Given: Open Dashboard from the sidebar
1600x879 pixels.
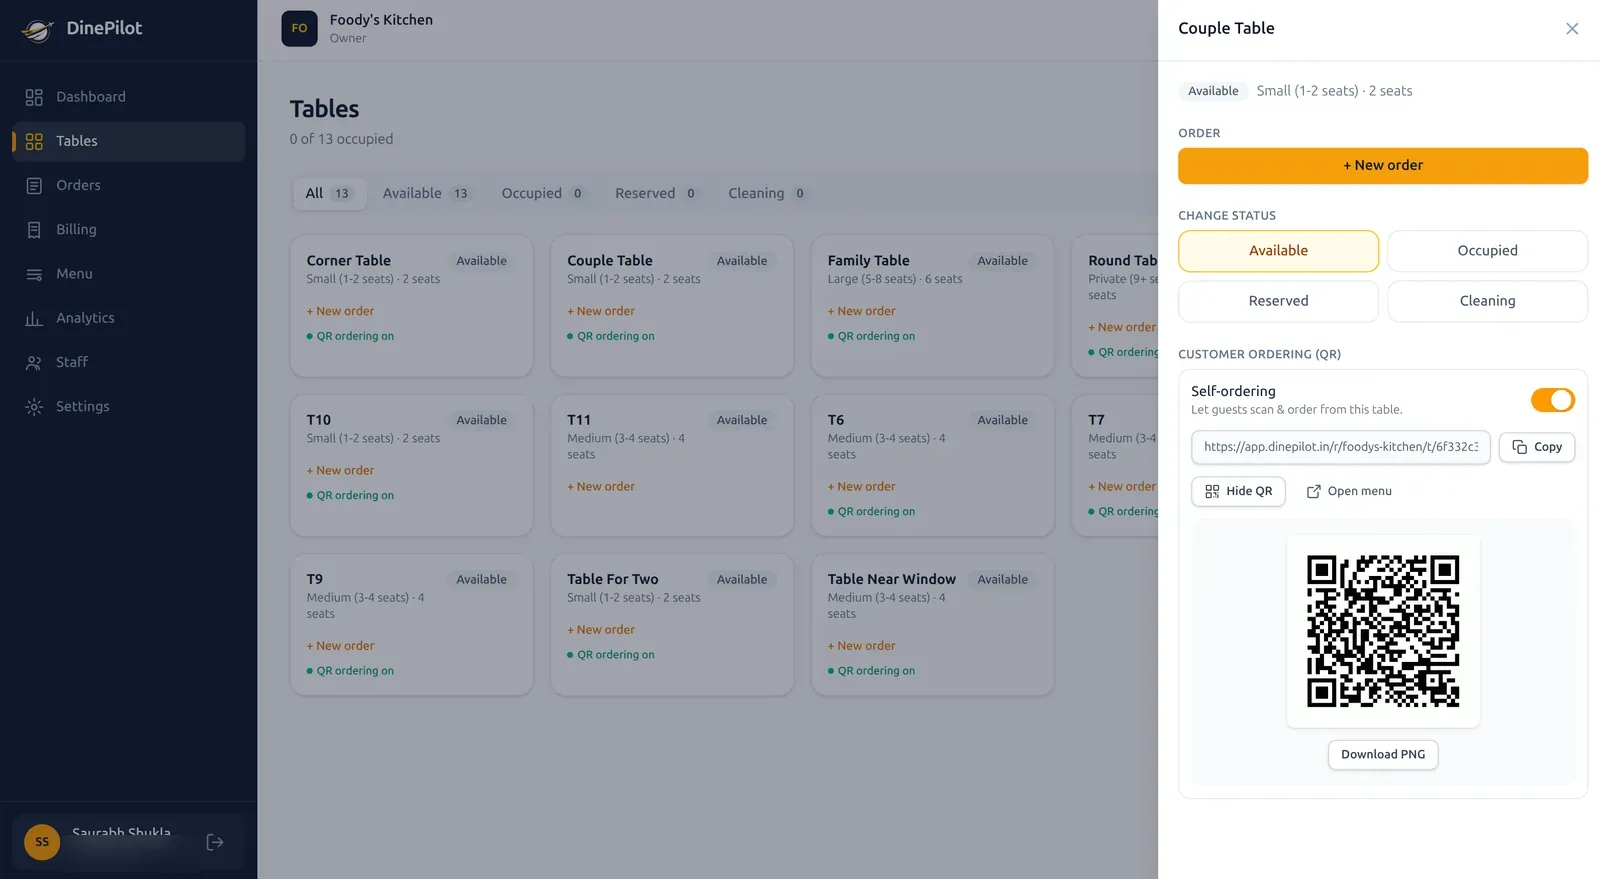Looking at the screenshot, I should click(x=128, y=97).
